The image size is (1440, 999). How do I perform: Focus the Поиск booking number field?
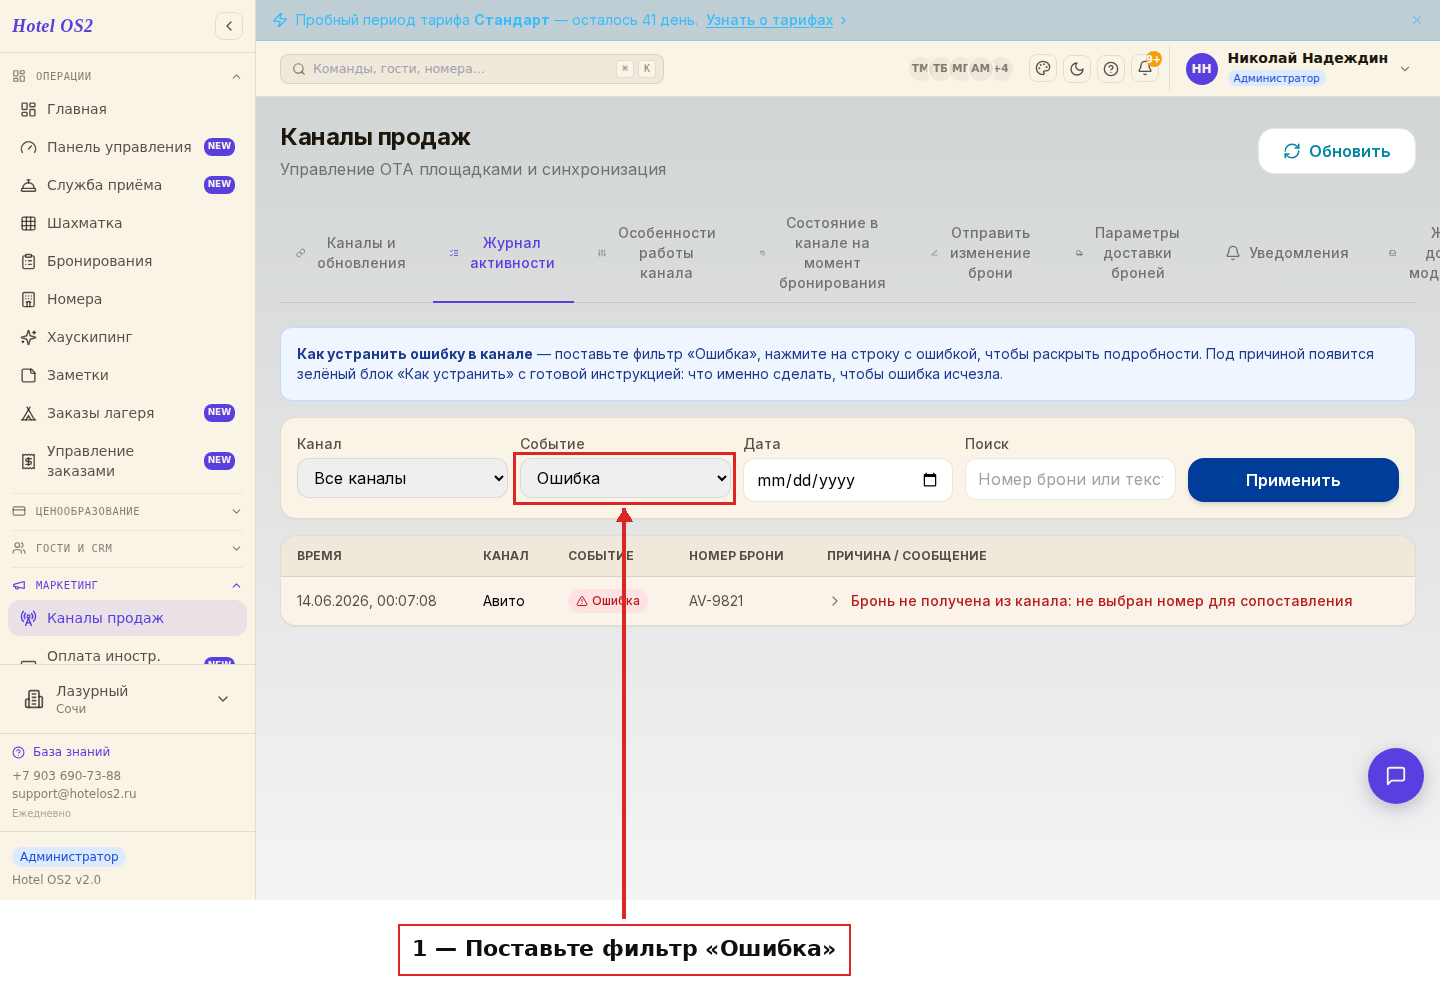1070,479
